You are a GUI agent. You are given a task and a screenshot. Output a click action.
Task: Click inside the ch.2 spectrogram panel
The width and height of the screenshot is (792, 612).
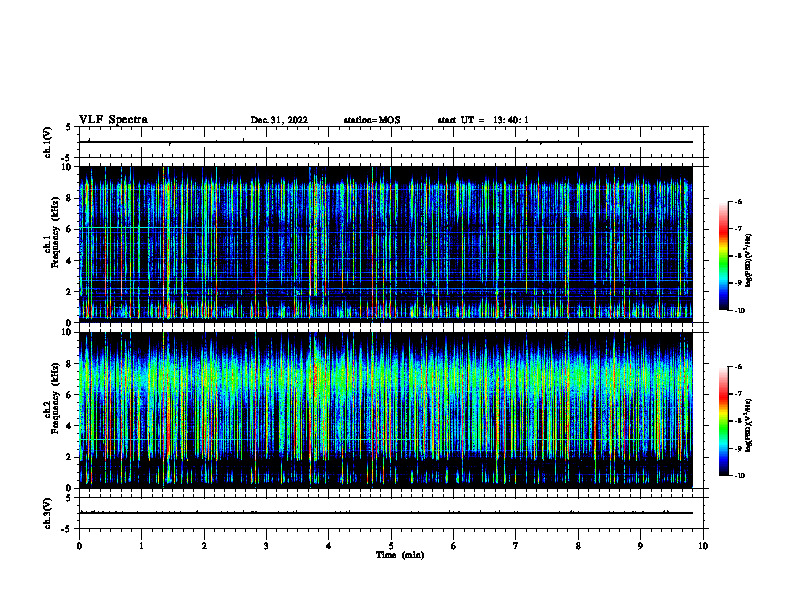point(386,410)
